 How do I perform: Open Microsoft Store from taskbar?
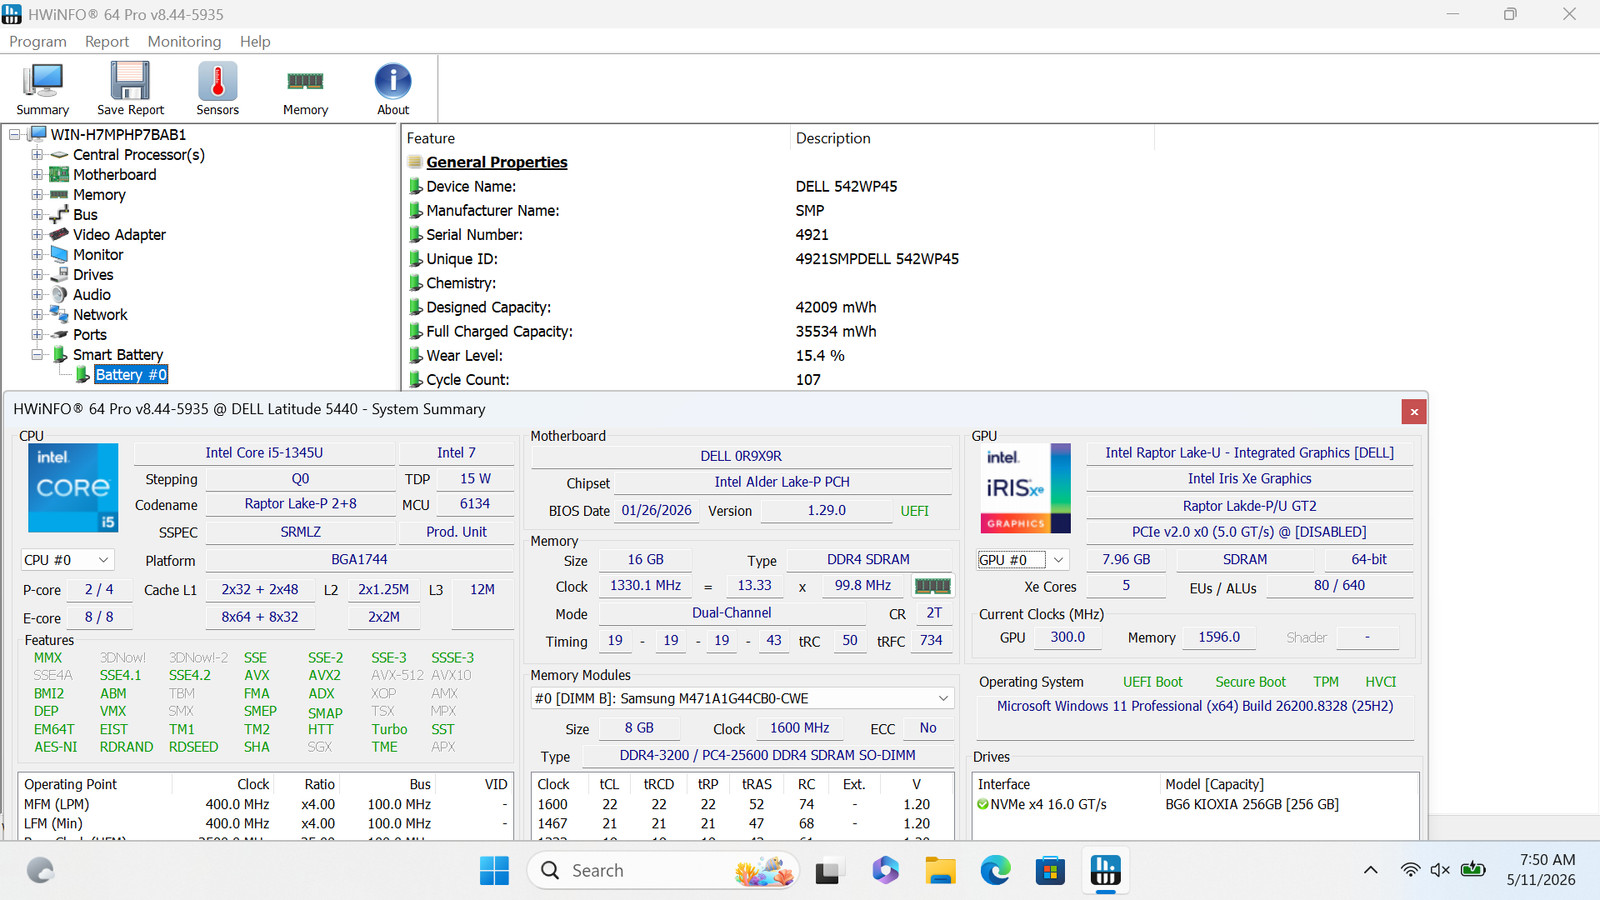[1050, 871]
